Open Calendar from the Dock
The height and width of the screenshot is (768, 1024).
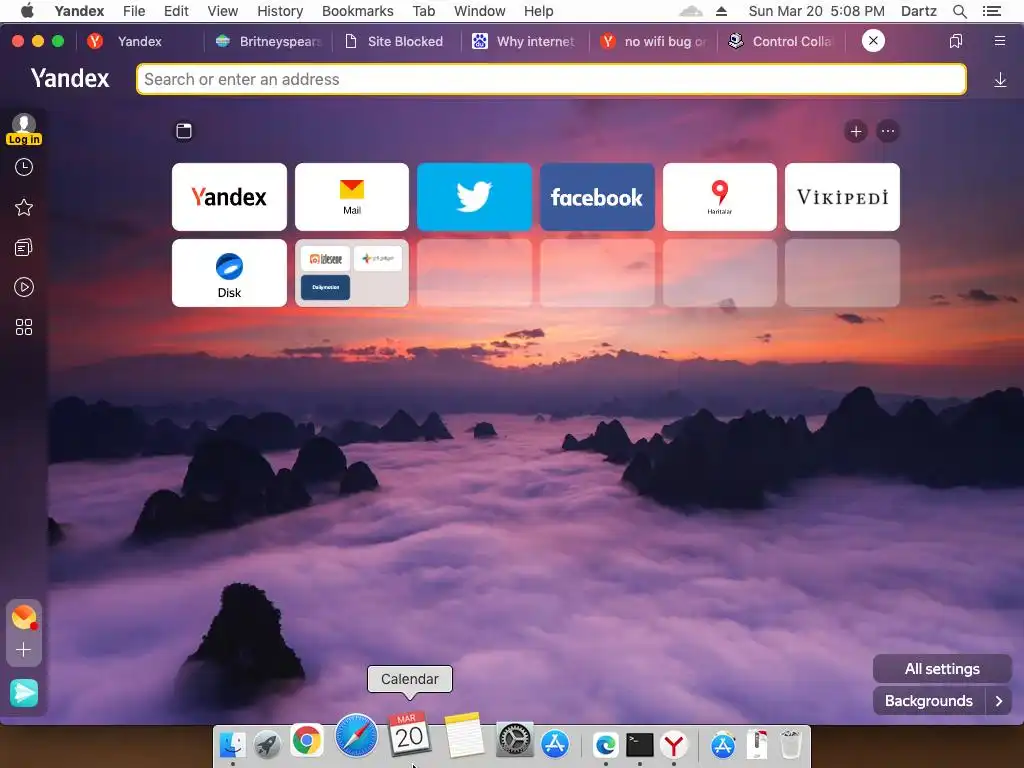pyautogui.click(x=409, y=735)
